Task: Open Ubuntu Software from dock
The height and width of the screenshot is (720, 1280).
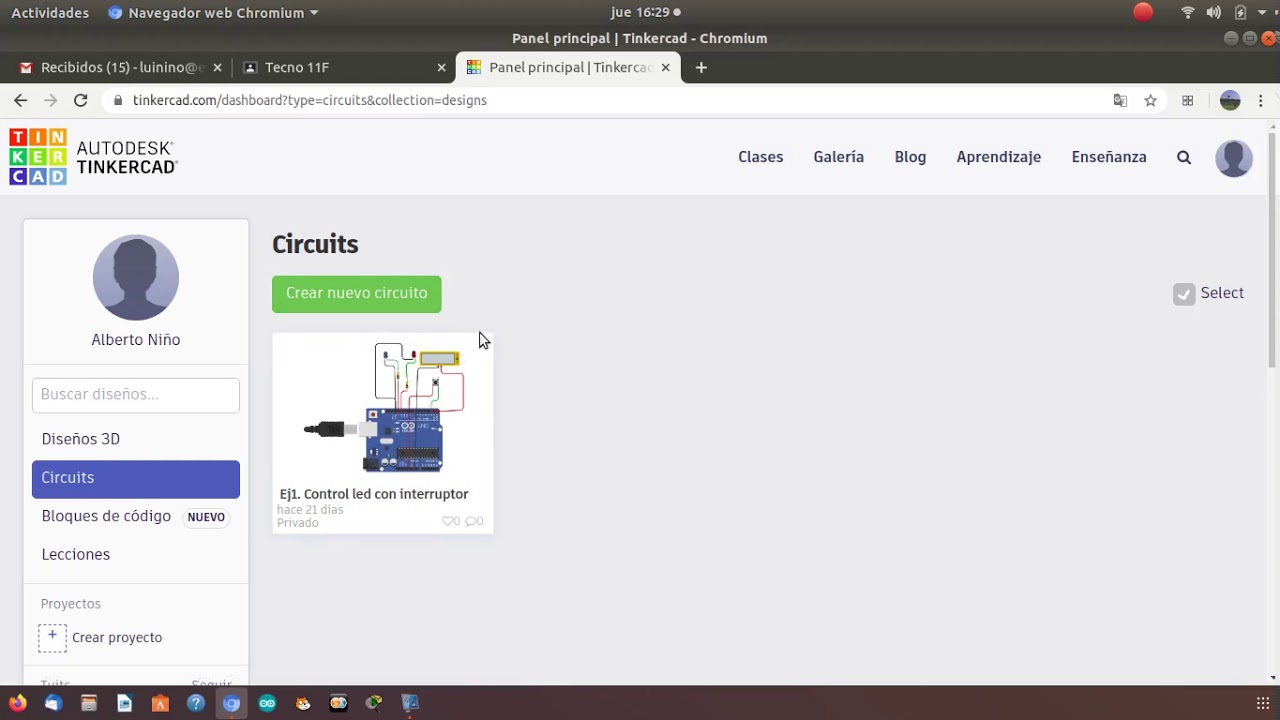Action: point(160,703)
